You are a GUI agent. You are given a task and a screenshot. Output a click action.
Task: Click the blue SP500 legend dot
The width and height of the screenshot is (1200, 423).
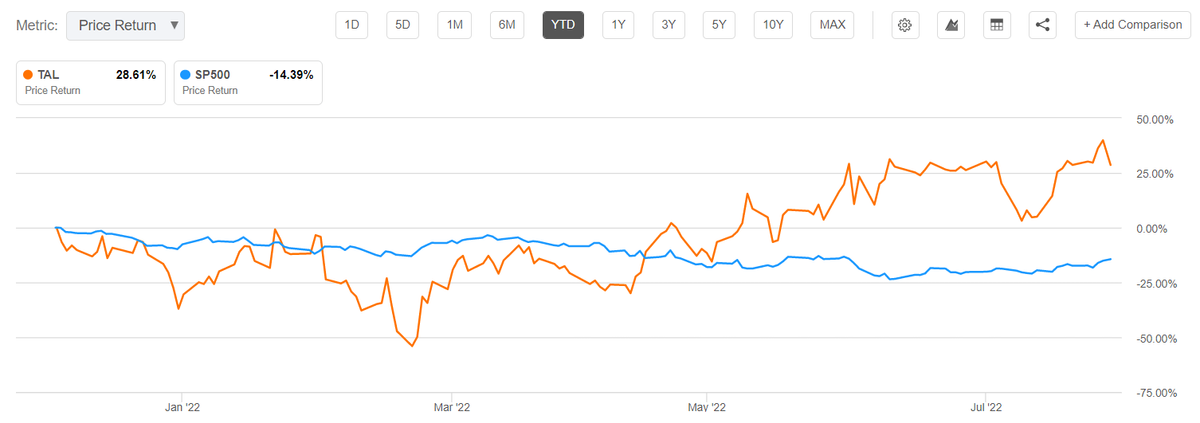(188, 75)
